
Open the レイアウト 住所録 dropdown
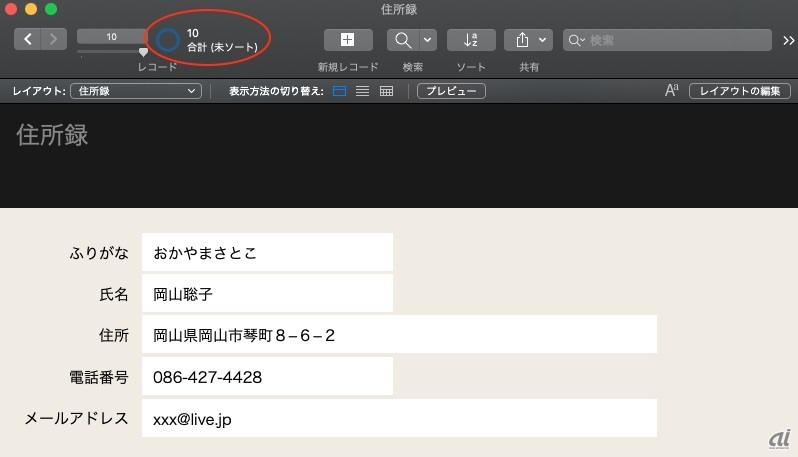[135, 91]
